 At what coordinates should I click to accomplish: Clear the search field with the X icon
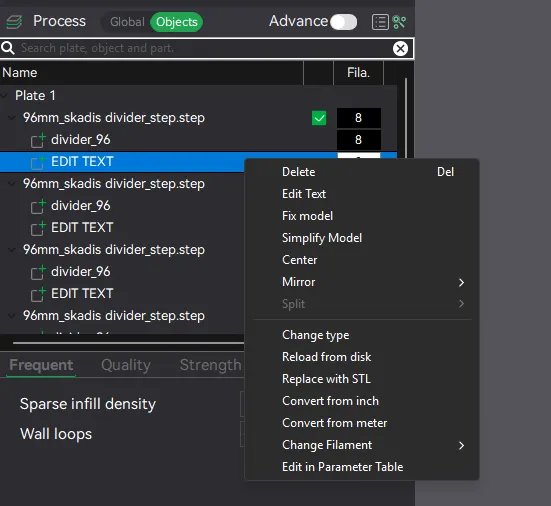pos(400,48)
